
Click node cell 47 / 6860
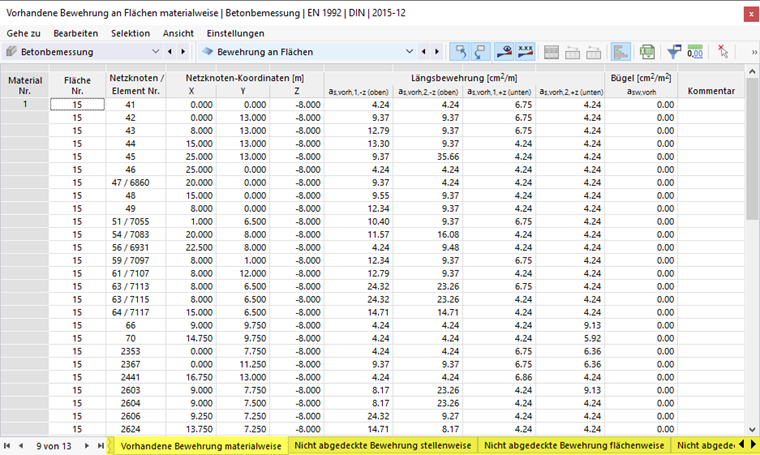(x=130, y=183)
